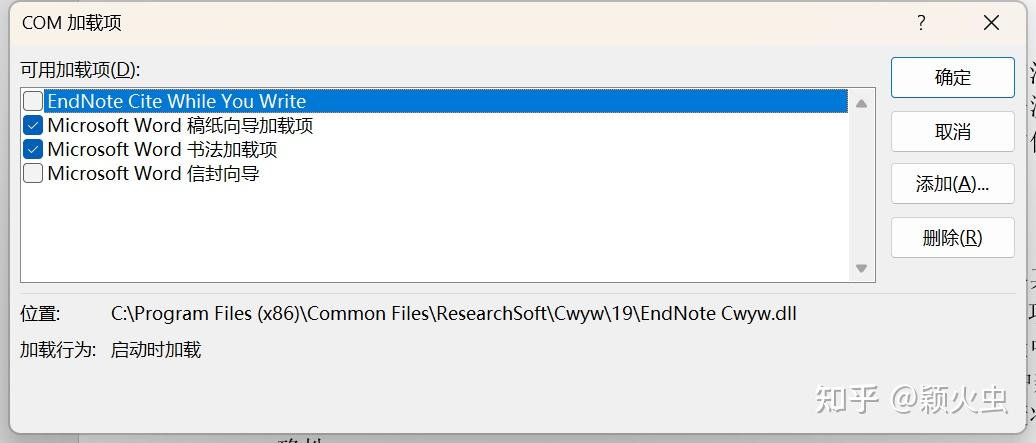Select the Microsoft Word 信封向导 entry
The width and height of the screenshot is (1036, 443).
point(153,174)
